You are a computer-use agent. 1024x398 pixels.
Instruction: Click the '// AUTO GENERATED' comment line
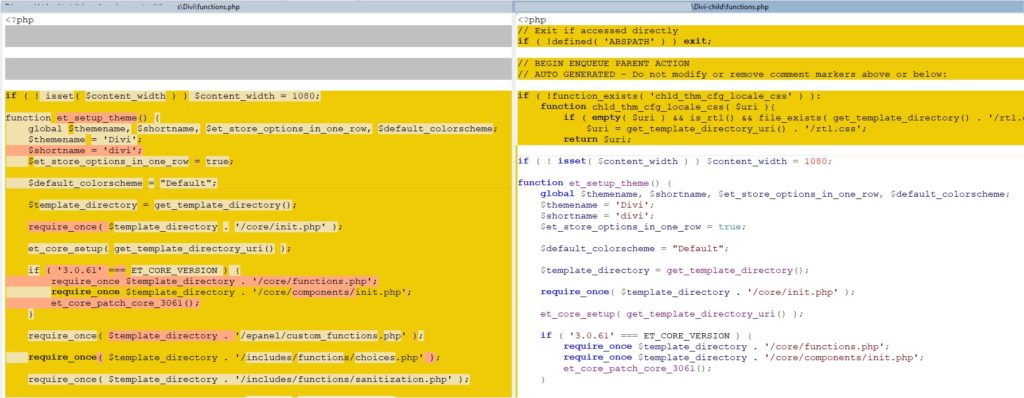pos(732,74)
